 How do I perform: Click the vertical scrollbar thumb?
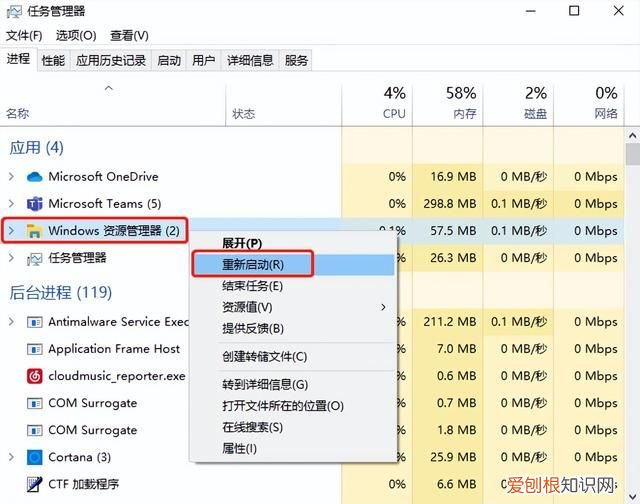pyautogui.click(x=632, y=155)
